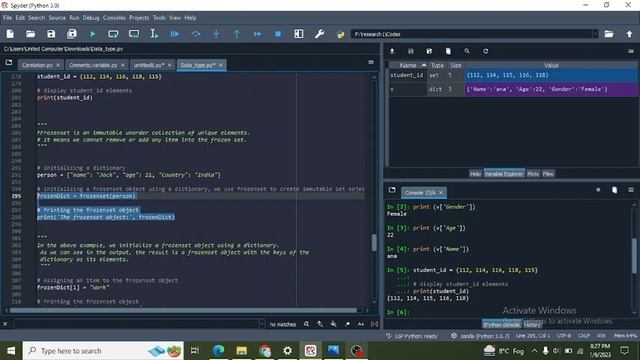The width and height of the screenshot is (640, 360).
Task: Open the PYTHONPATH manager
Action: coord(340,34)
